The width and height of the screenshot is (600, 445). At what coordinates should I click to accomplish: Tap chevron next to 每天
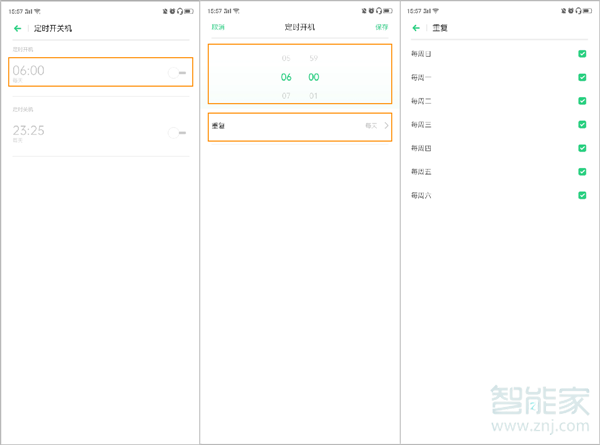386,126
